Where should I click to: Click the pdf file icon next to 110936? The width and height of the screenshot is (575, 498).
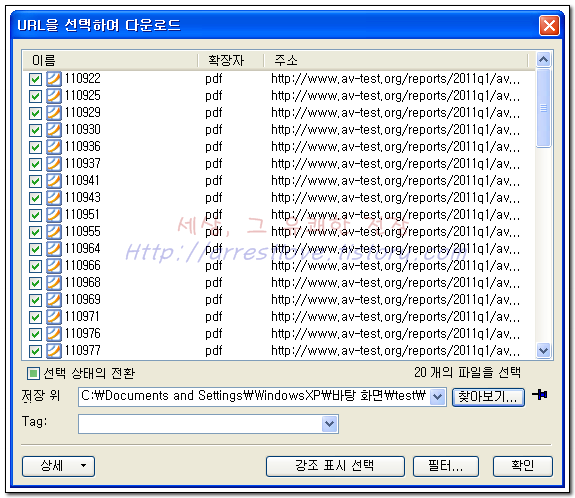(x=54, y=147)
